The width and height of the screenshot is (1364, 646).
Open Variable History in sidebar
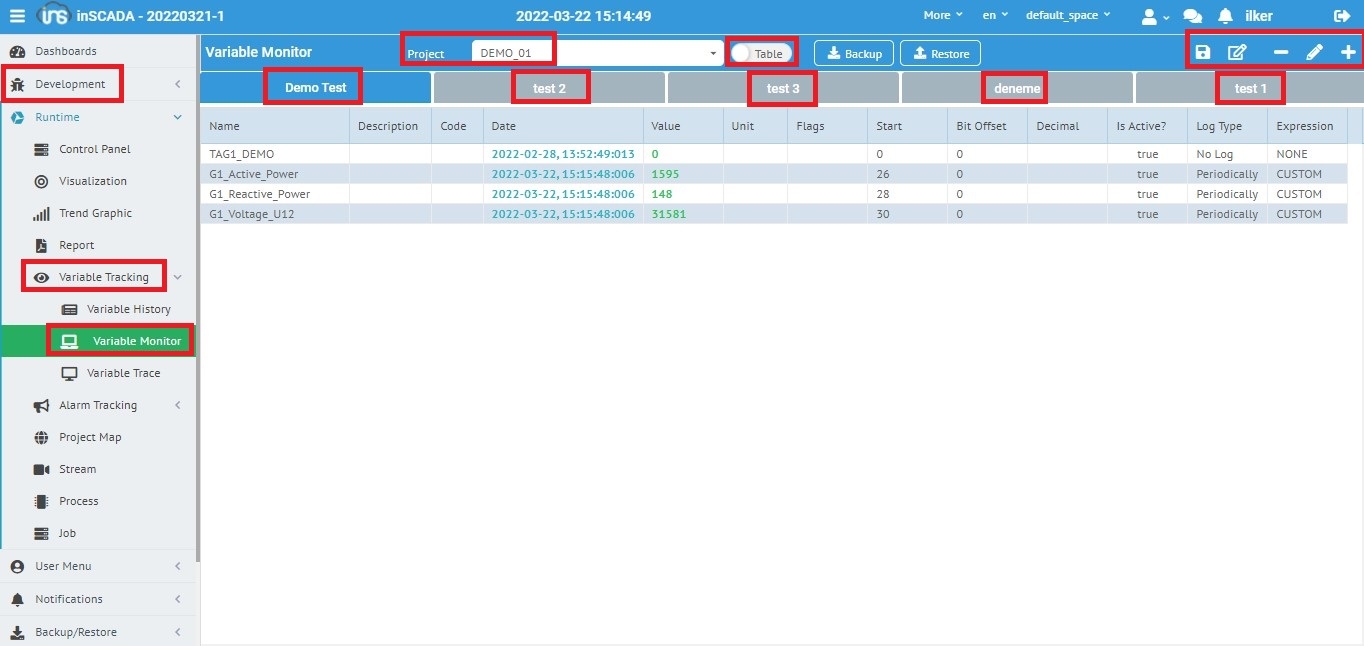click(x=128, y=309)
